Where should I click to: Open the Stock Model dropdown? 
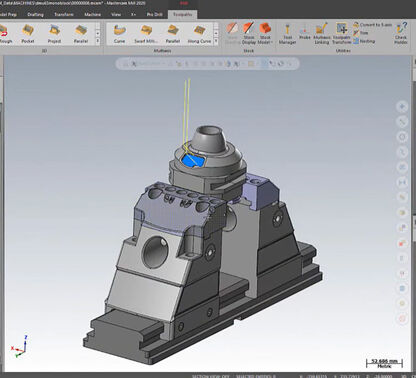[x=265, y=33]
